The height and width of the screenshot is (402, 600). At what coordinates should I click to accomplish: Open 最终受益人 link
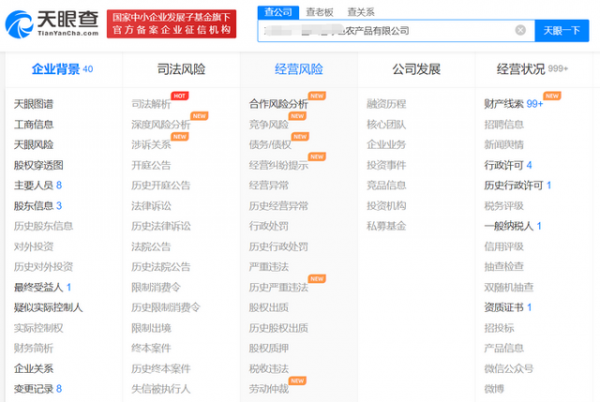38,287
